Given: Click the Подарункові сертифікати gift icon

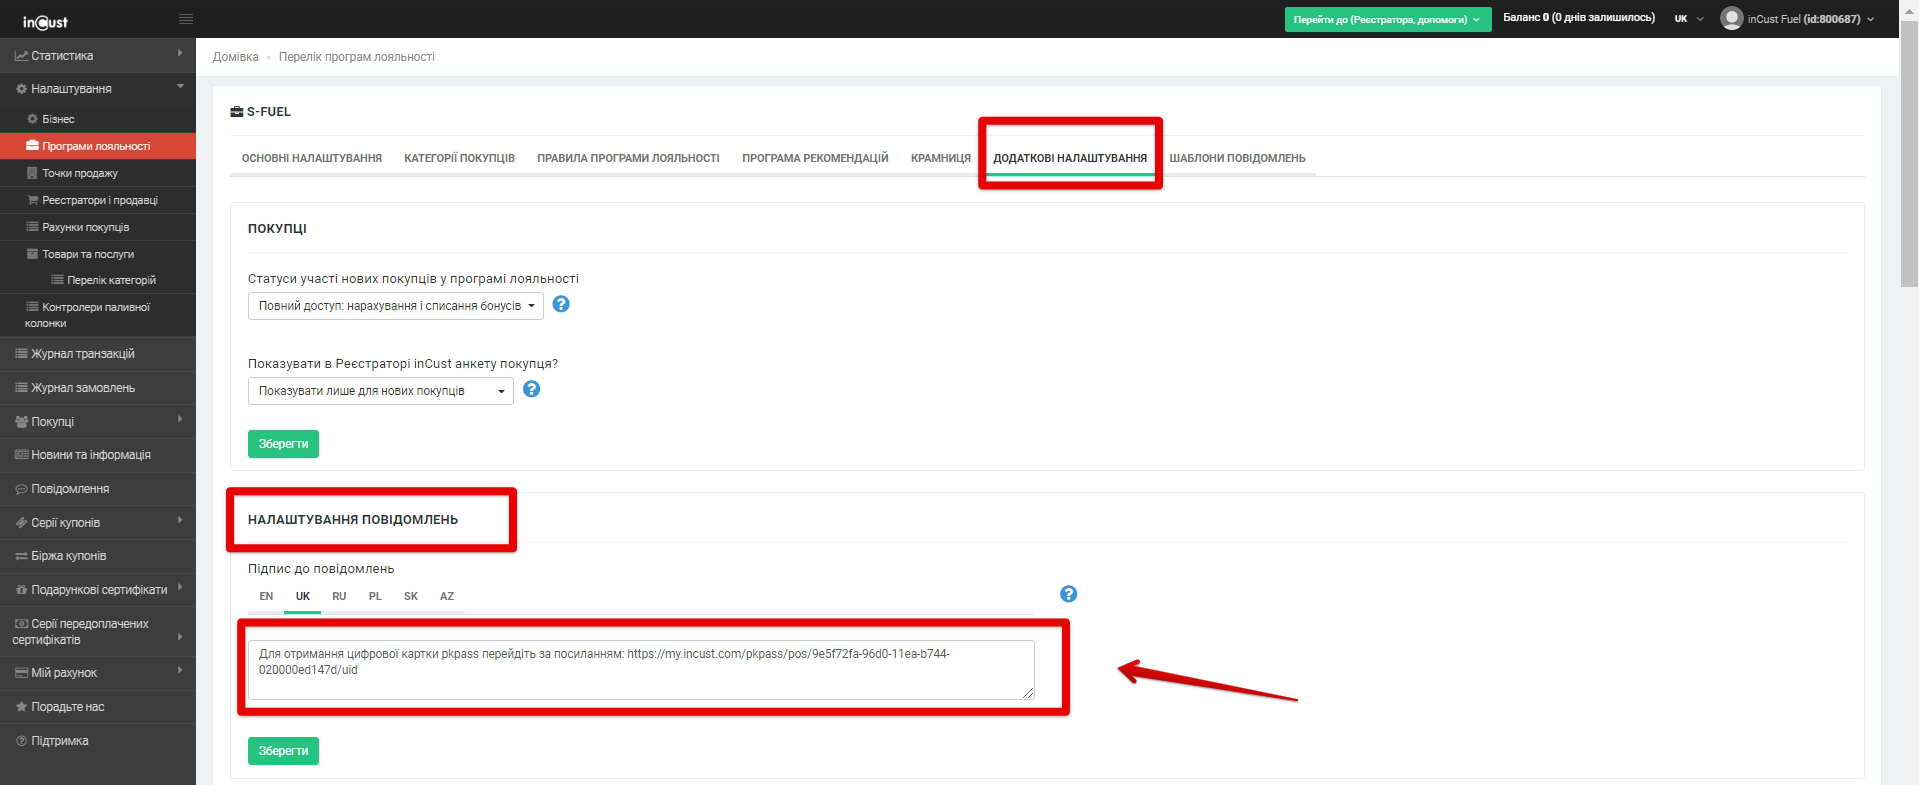Looking at the screenshot, I should click(x=21, y=590).
